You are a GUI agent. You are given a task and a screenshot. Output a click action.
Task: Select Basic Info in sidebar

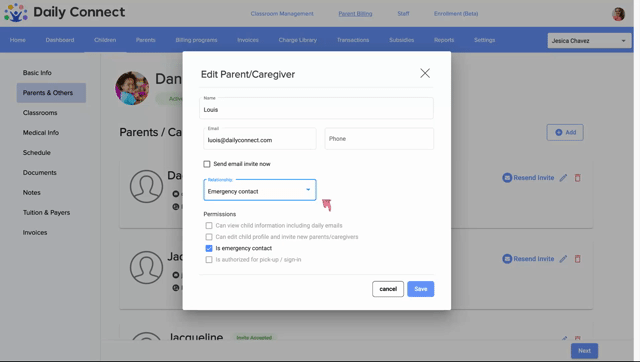(37, 73)
